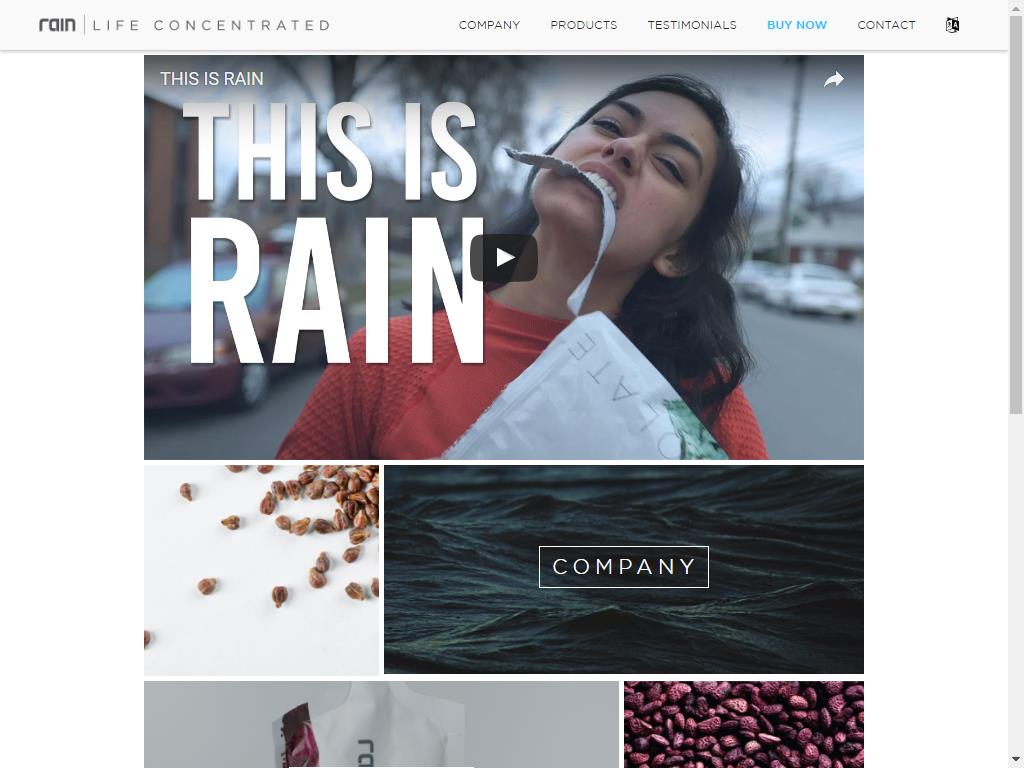Click the share arrow on video
Viewport: 1024px width, 768px height.
pyautogui.click(x=833, y=80)
